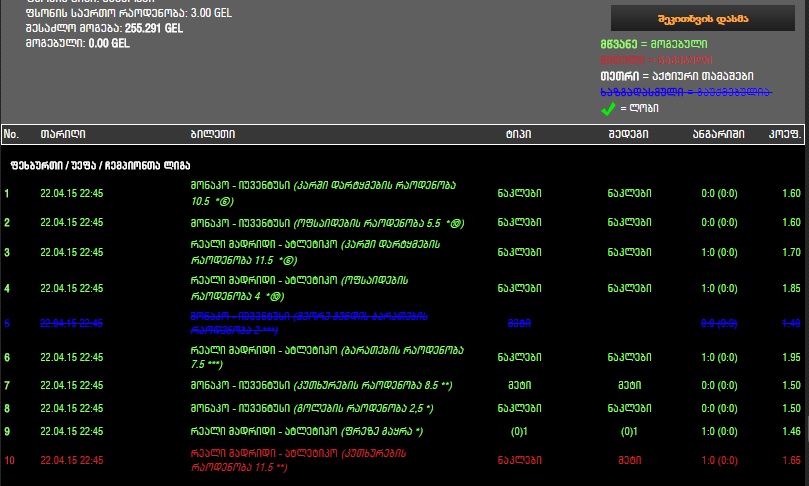
Task: Click the green checkmark legend icon
Action: (608, 108)
